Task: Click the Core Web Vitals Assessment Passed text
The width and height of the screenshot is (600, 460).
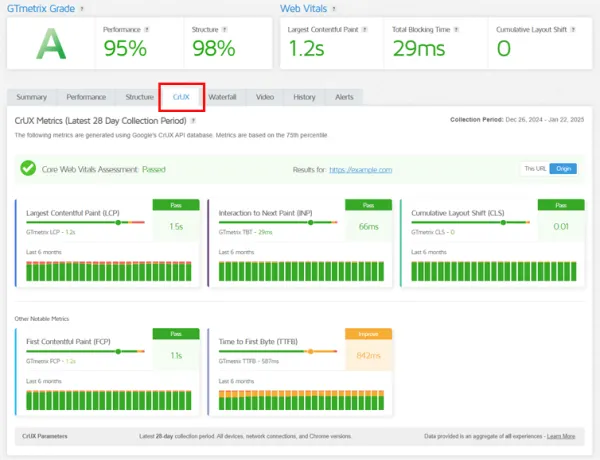Action: pos(104,170)
